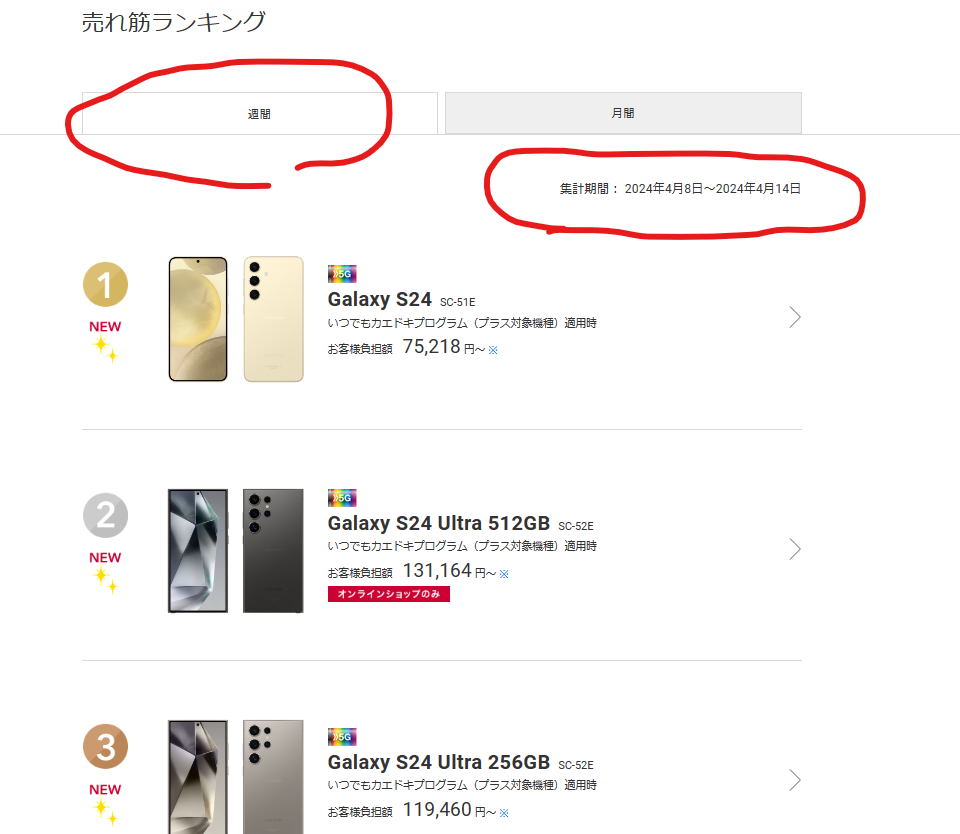960x834 pixels.
Task: Open Galaxy S24 via its right chevron
Action: 795,317
